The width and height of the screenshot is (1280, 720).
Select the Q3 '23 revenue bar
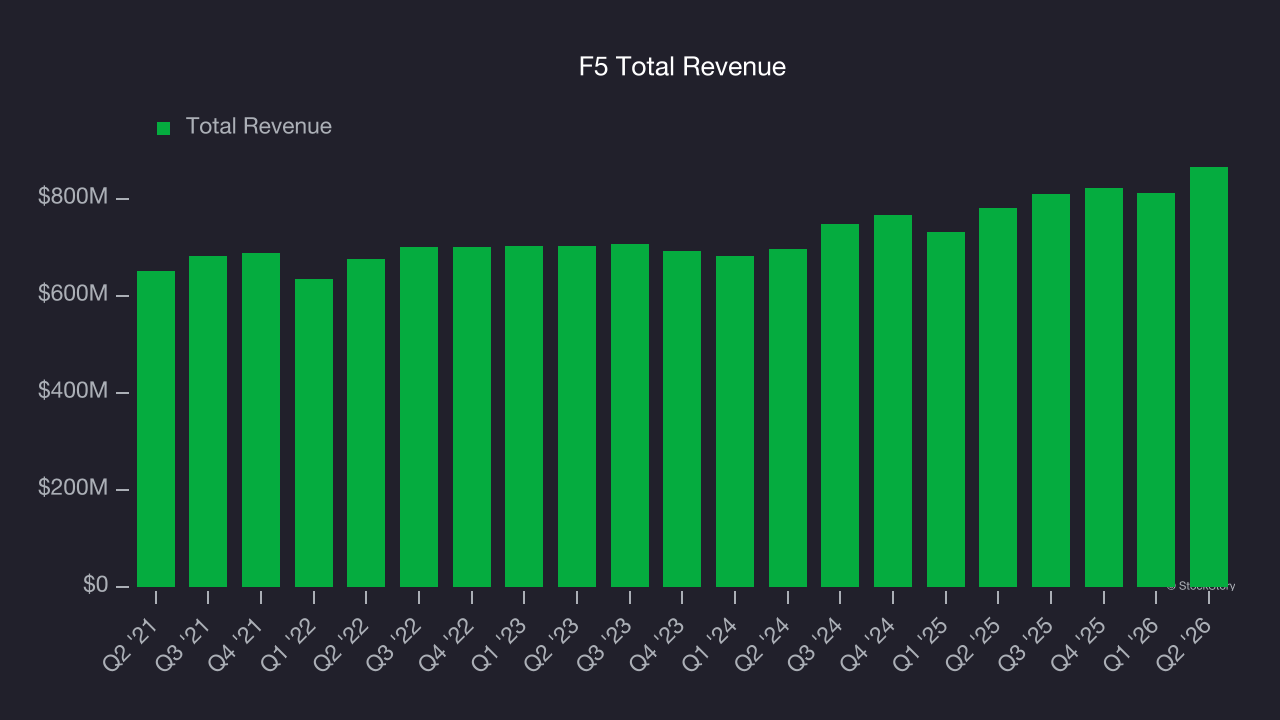coord(630,415)
